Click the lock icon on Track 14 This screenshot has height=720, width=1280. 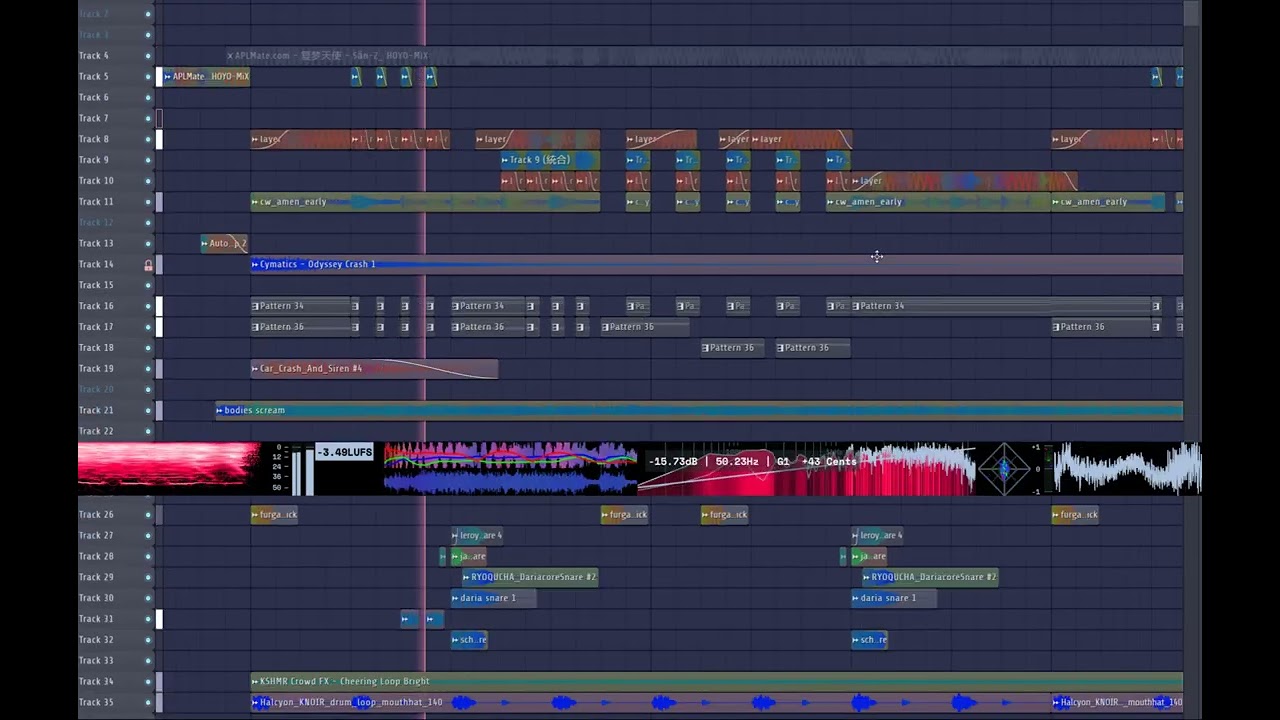tap(148, 265)
